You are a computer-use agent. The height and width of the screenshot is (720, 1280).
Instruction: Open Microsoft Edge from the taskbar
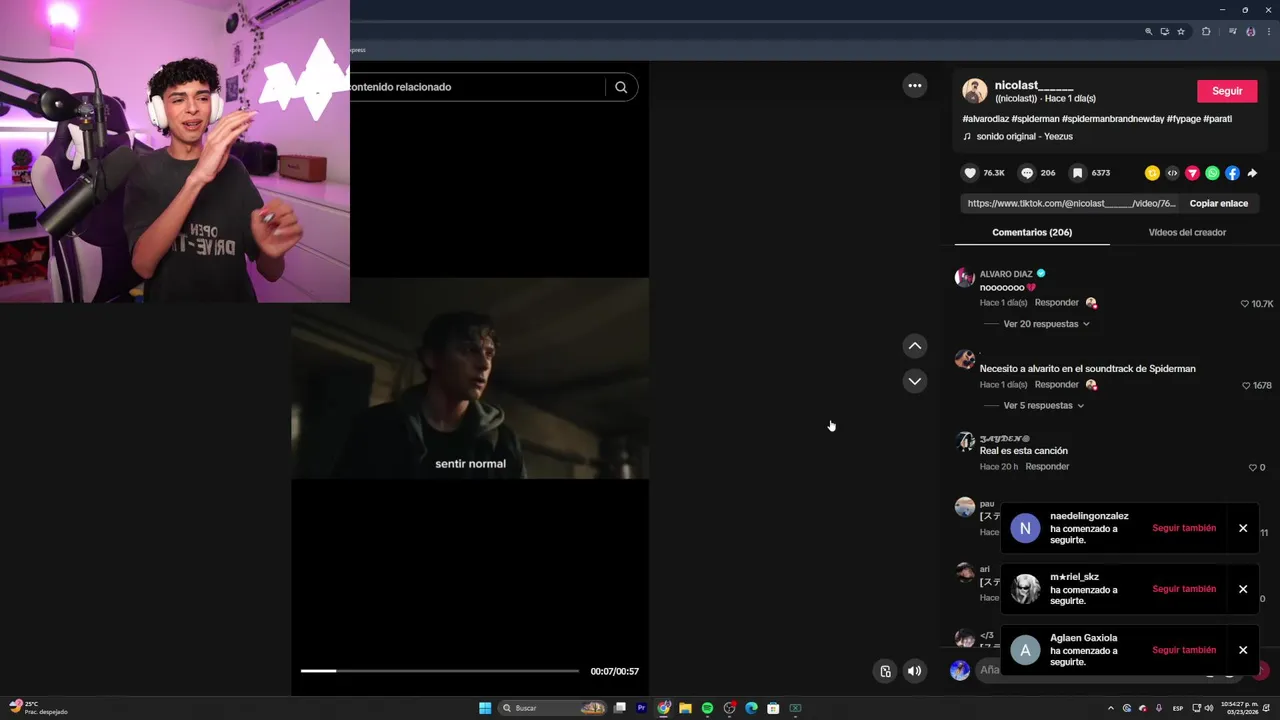click(x=751, y=708)
